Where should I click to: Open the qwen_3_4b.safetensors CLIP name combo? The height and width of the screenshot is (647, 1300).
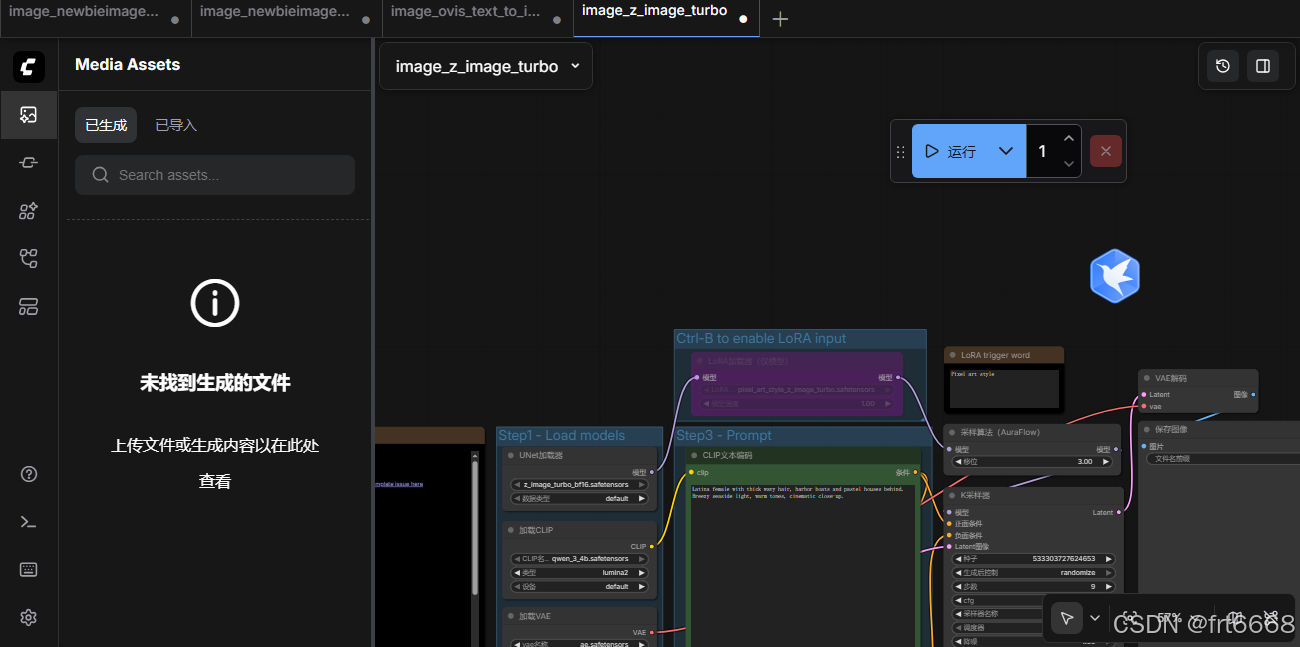[579, 559]
